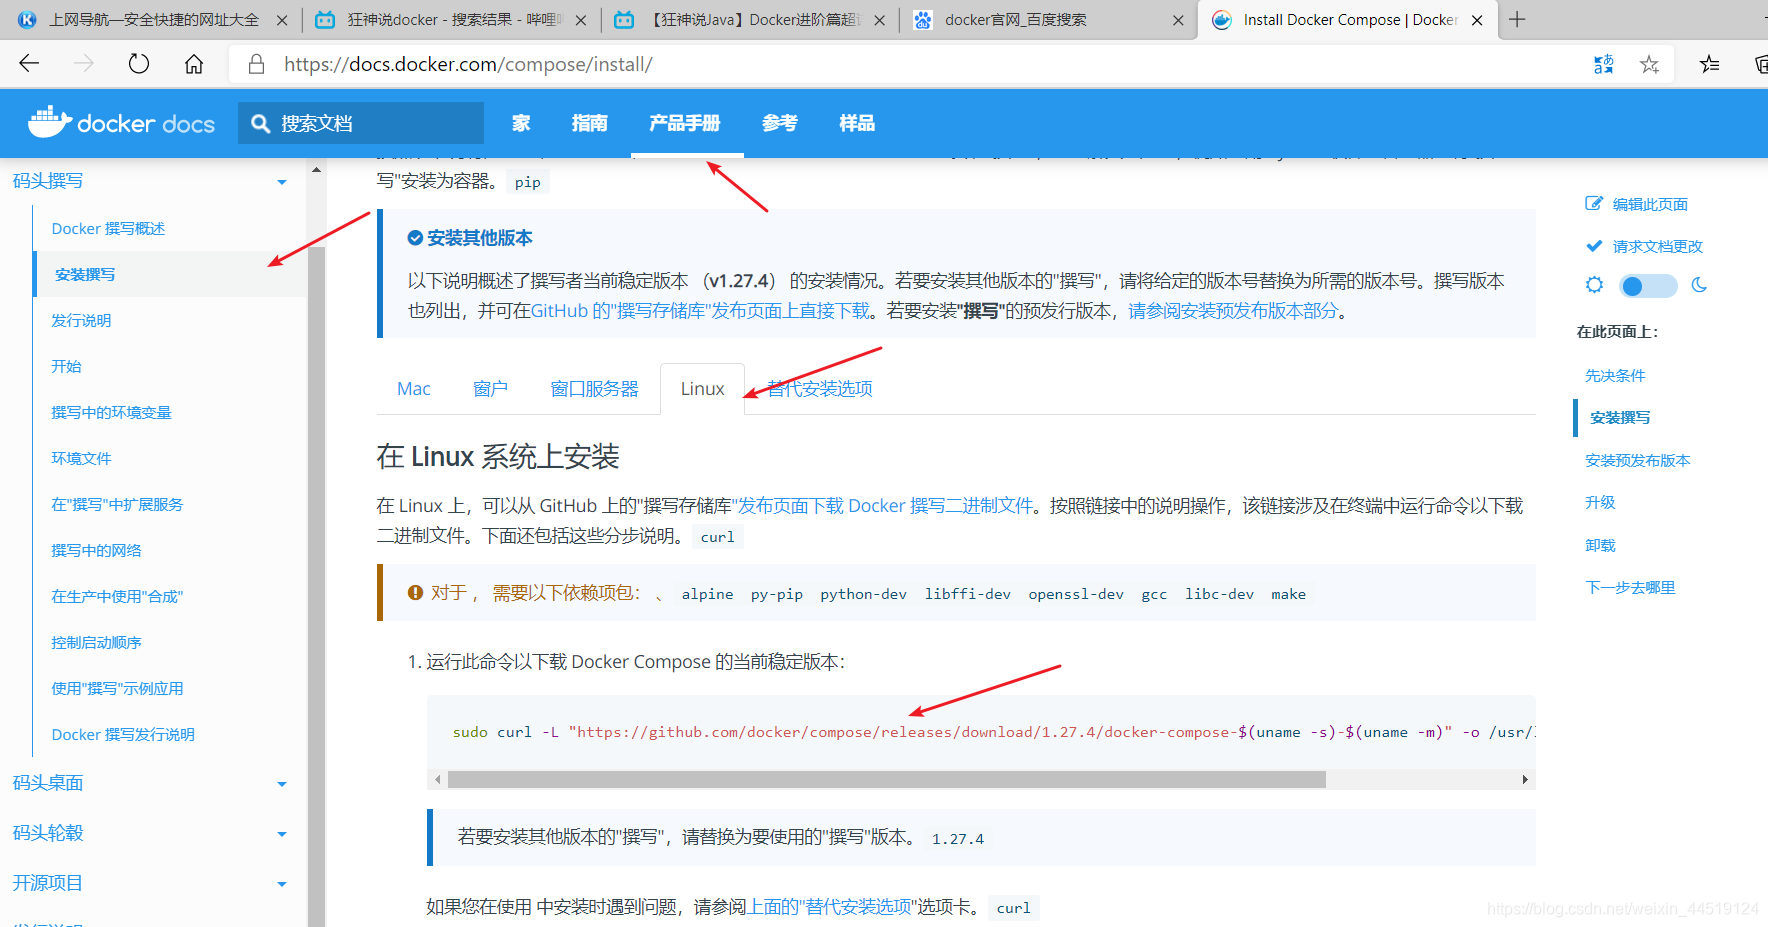Close the 上网导航 browser tab

click(x=282, y=20)
